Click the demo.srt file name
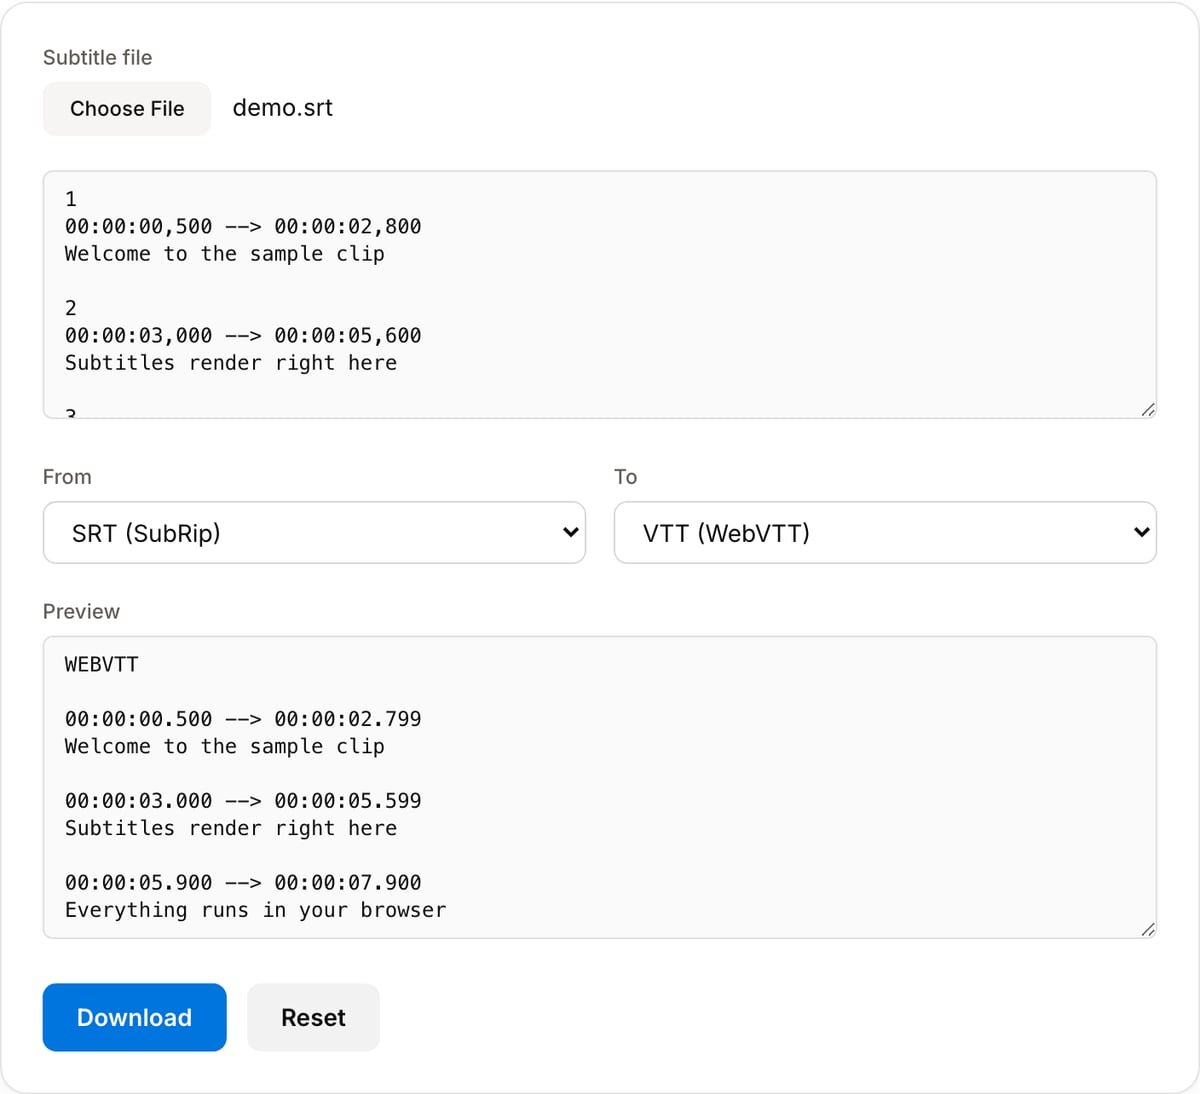Screen dimensions: 1200x1094 tap(283, 108)
